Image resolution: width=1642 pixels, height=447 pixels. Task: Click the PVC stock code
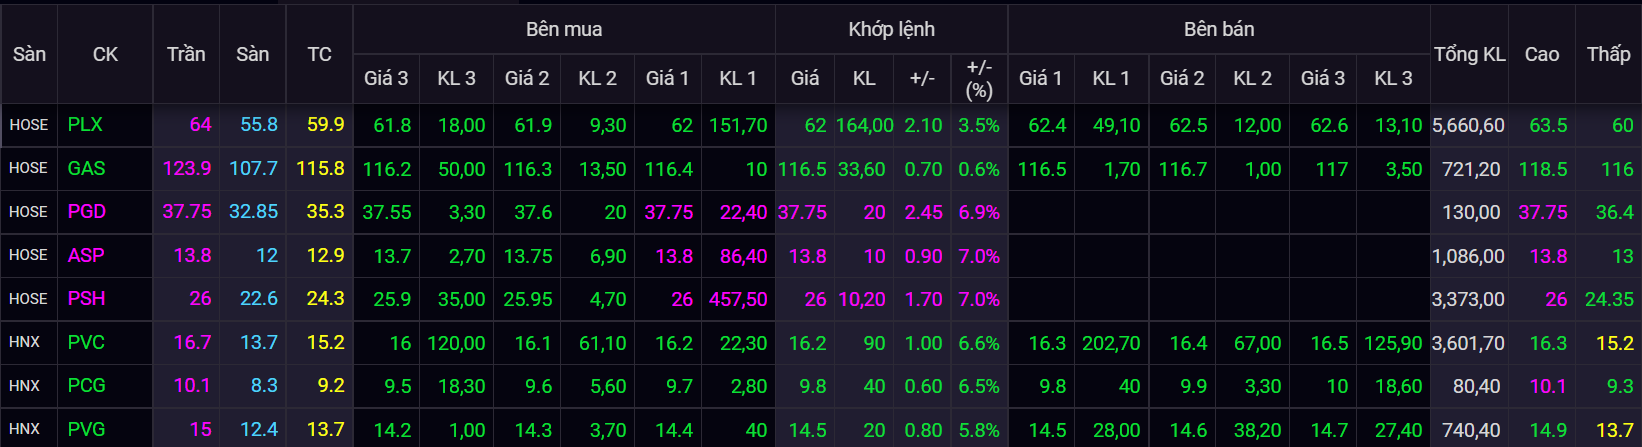click(86, 343)
